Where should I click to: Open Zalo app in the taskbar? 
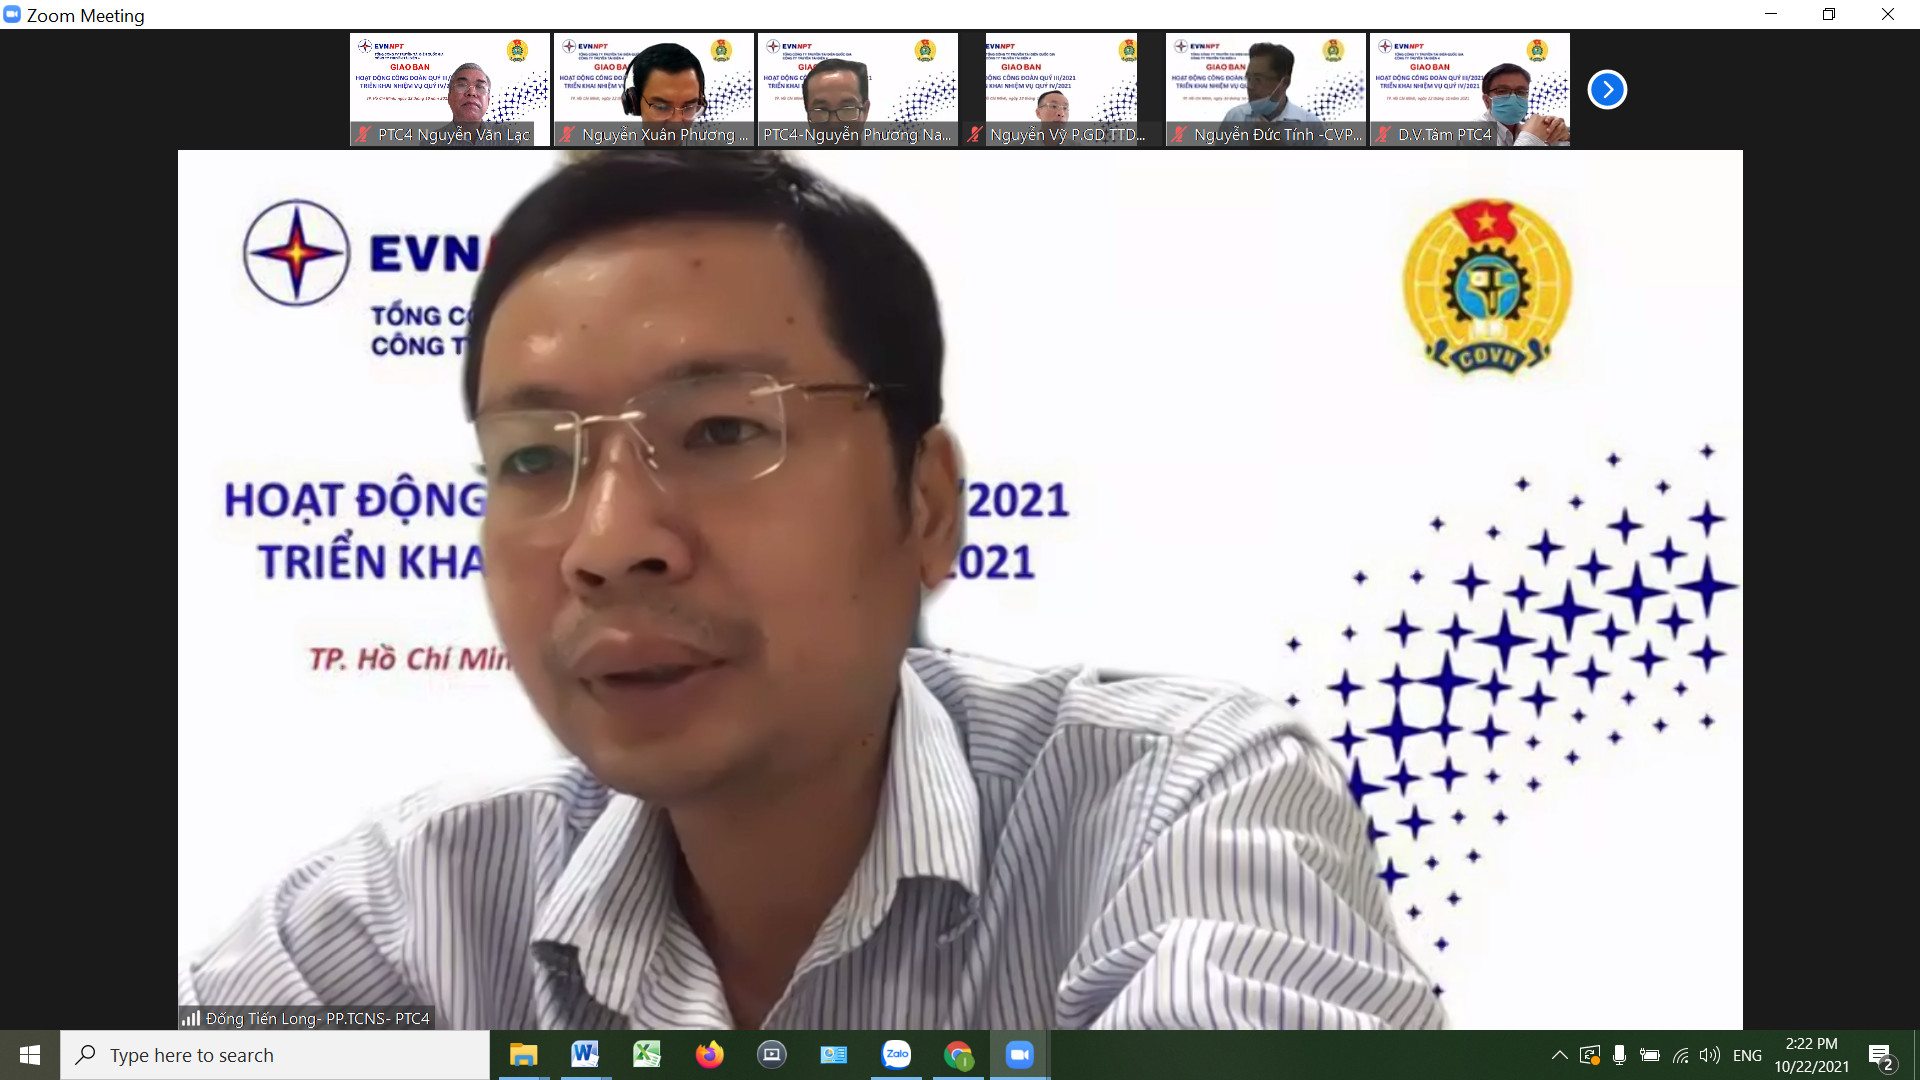(897, 1055)
